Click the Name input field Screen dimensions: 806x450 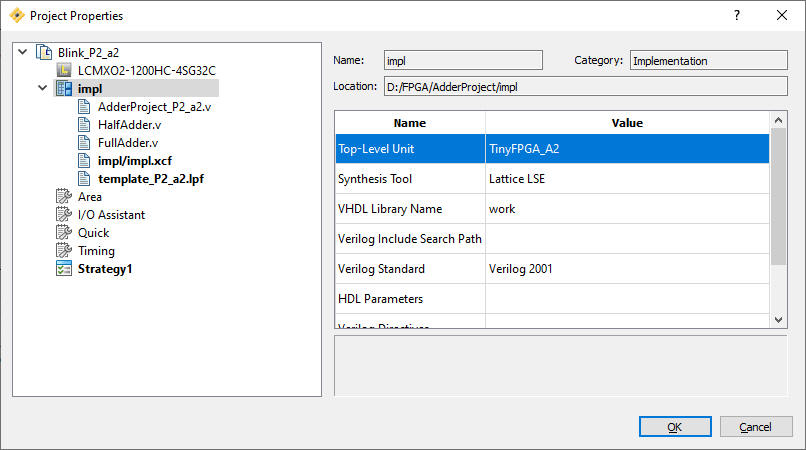click(x=463, y=60)
